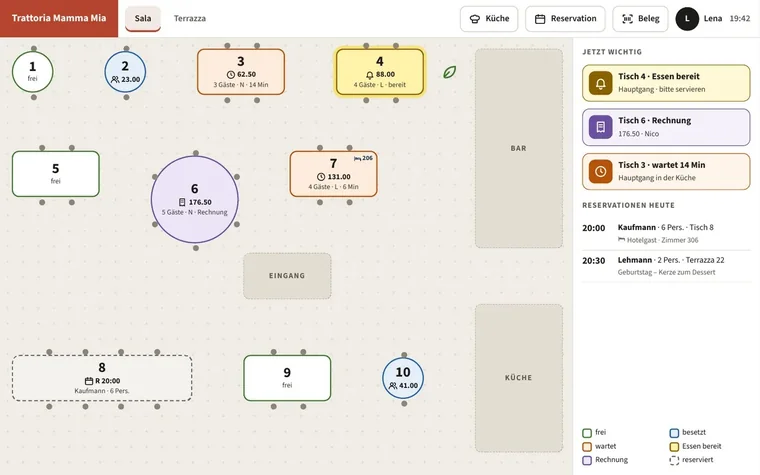Click the chef hat icon in Küche button
Viewport: 760px width, 475px height.
tap(475, 19)
